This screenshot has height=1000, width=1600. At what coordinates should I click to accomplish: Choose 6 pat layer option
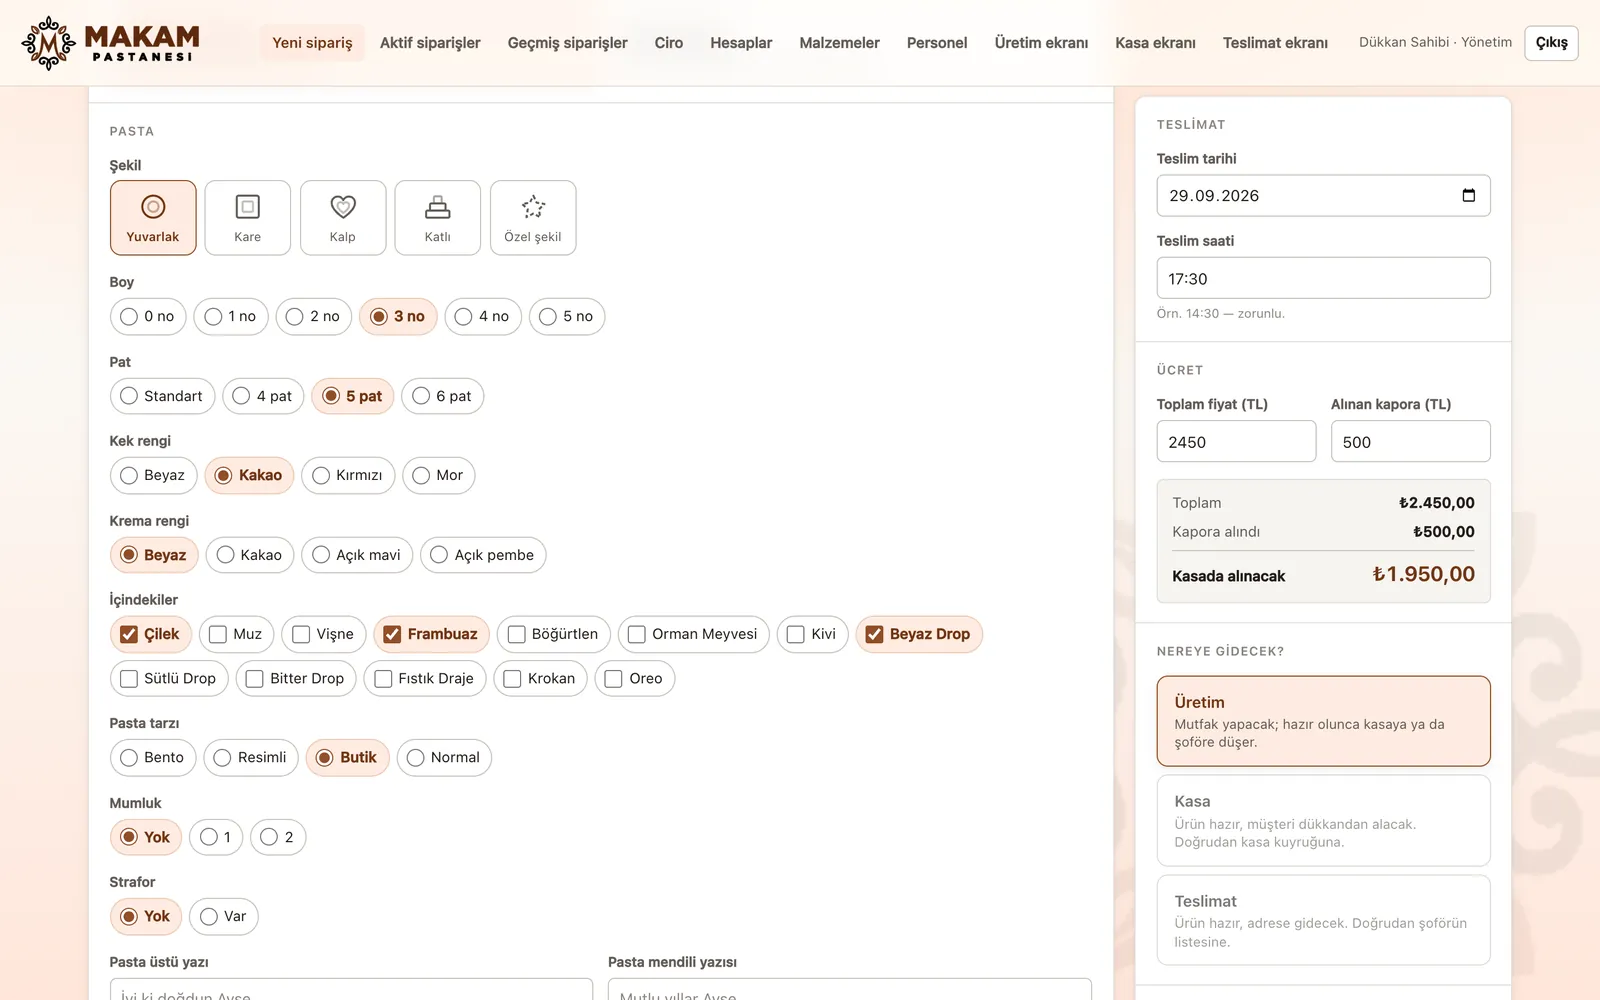443,396
